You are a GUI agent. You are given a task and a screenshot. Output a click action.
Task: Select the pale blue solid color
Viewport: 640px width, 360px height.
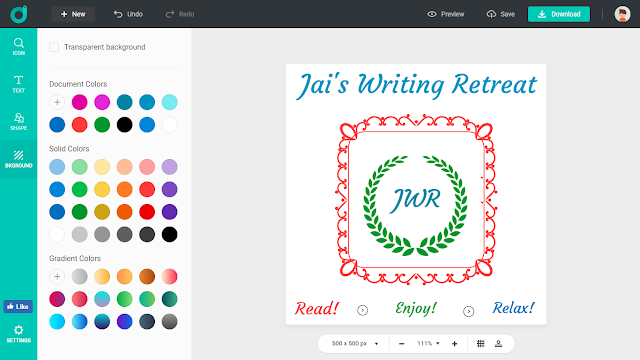57,167
